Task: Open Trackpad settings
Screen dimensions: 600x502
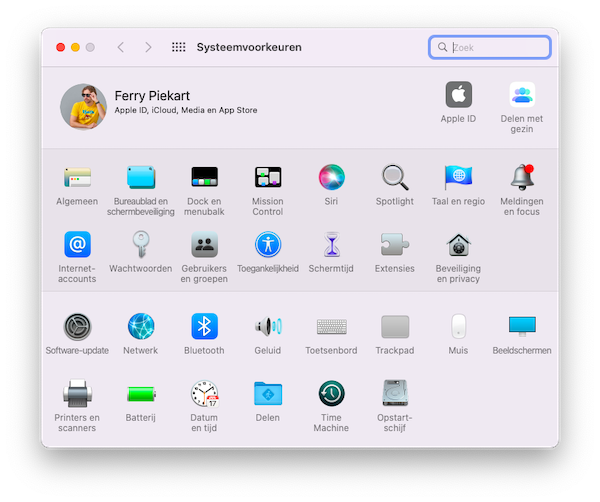Action: coord(395,327)
